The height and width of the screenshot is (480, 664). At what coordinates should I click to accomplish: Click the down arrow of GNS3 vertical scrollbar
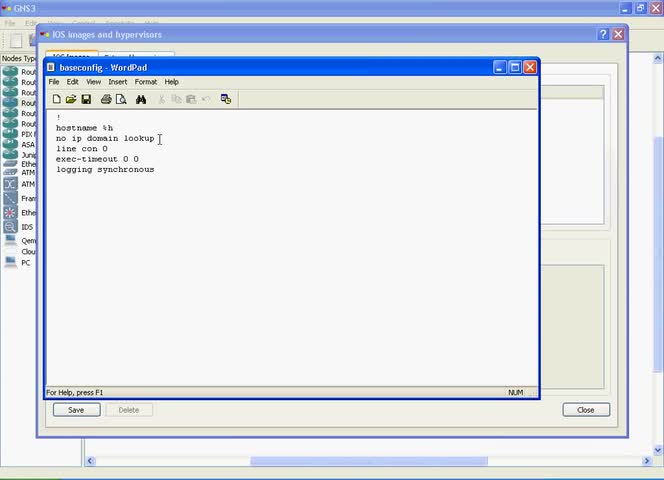658,449
